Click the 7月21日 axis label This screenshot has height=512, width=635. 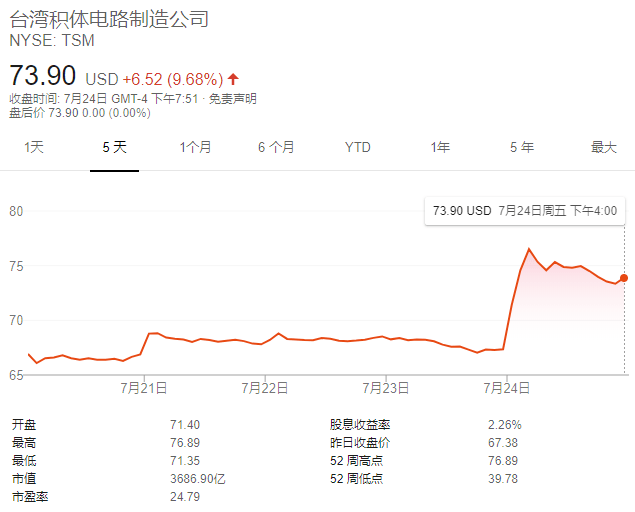click(144, 388)
